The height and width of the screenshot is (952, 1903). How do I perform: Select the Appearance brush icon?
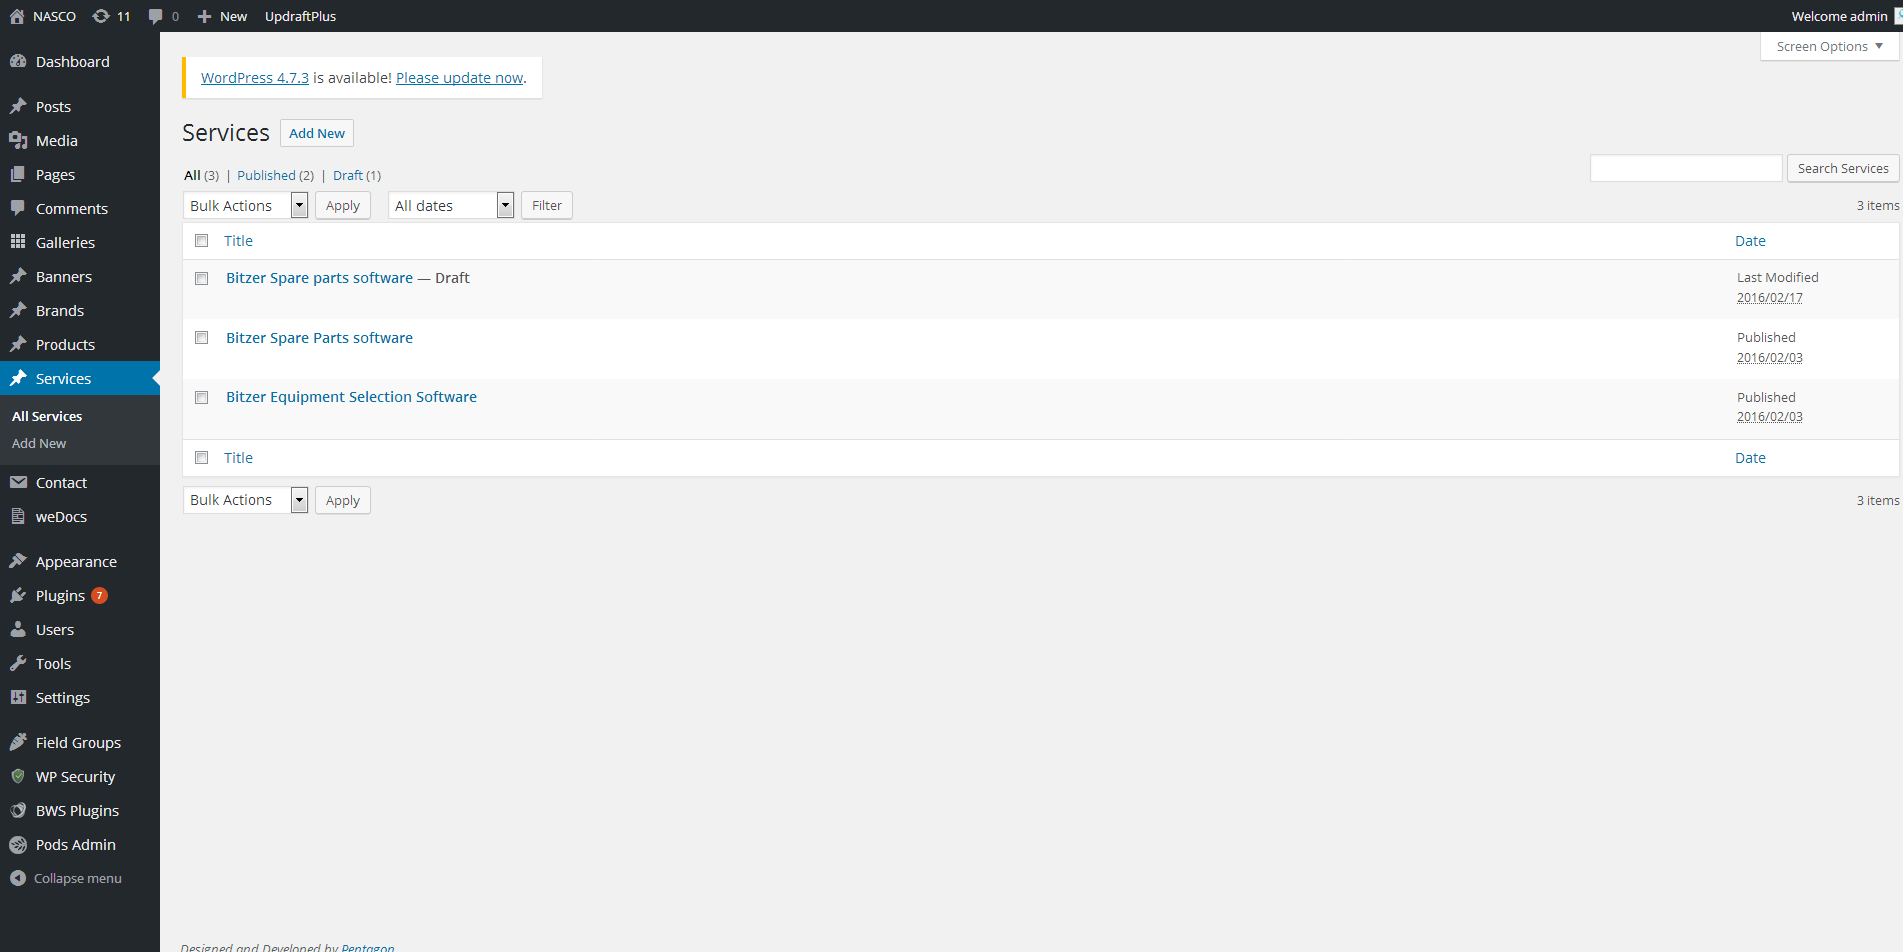pyautogui.click(x=20, y=561)
